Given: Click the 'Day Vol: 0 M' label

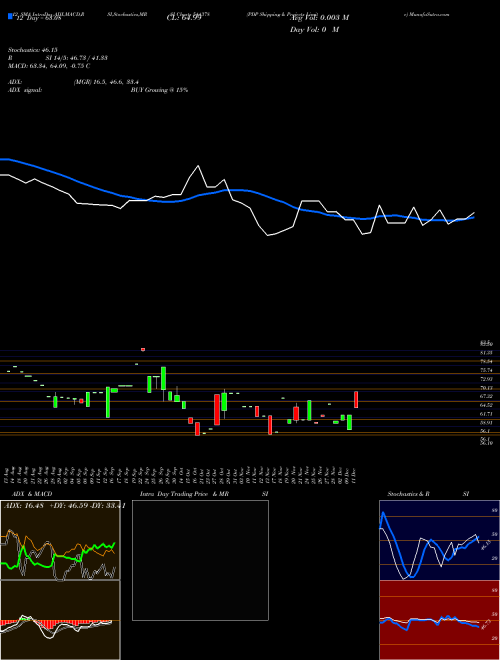Looking at the screenshot, I should point(314,30).
